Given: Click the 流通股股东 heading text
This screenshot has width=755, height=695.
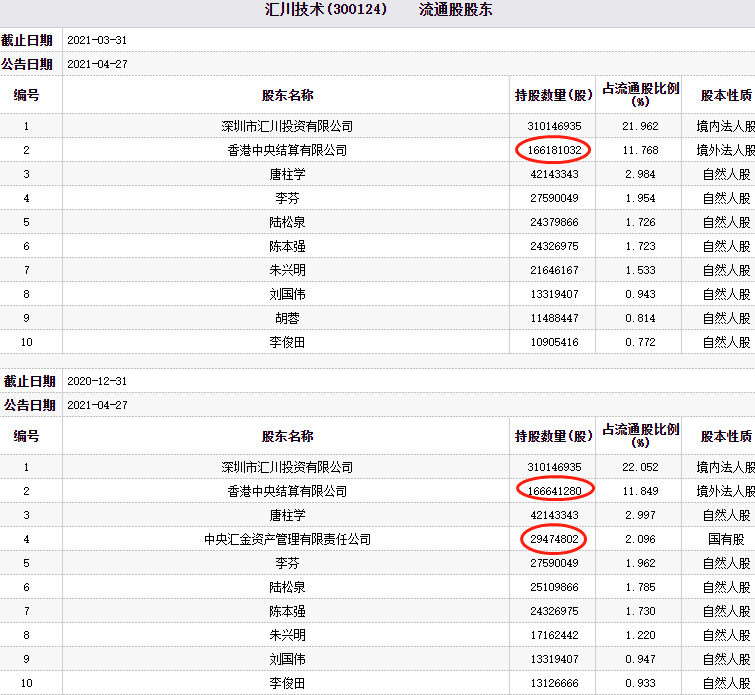Looking at the screenshot, I should coord(456,9).
